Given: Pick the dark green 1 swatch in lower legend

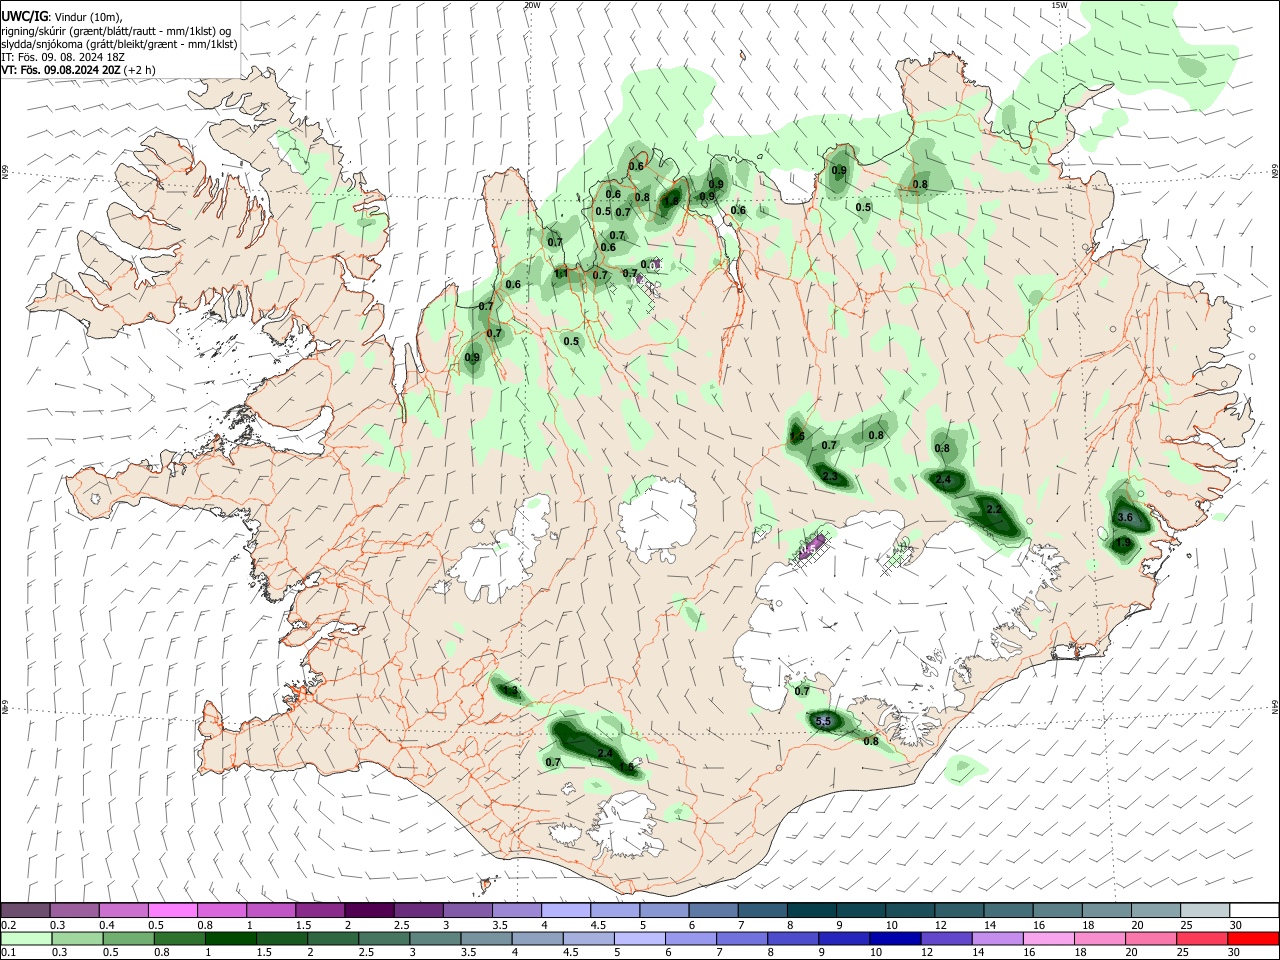Looking at the screenshot, I should [230, 938].
